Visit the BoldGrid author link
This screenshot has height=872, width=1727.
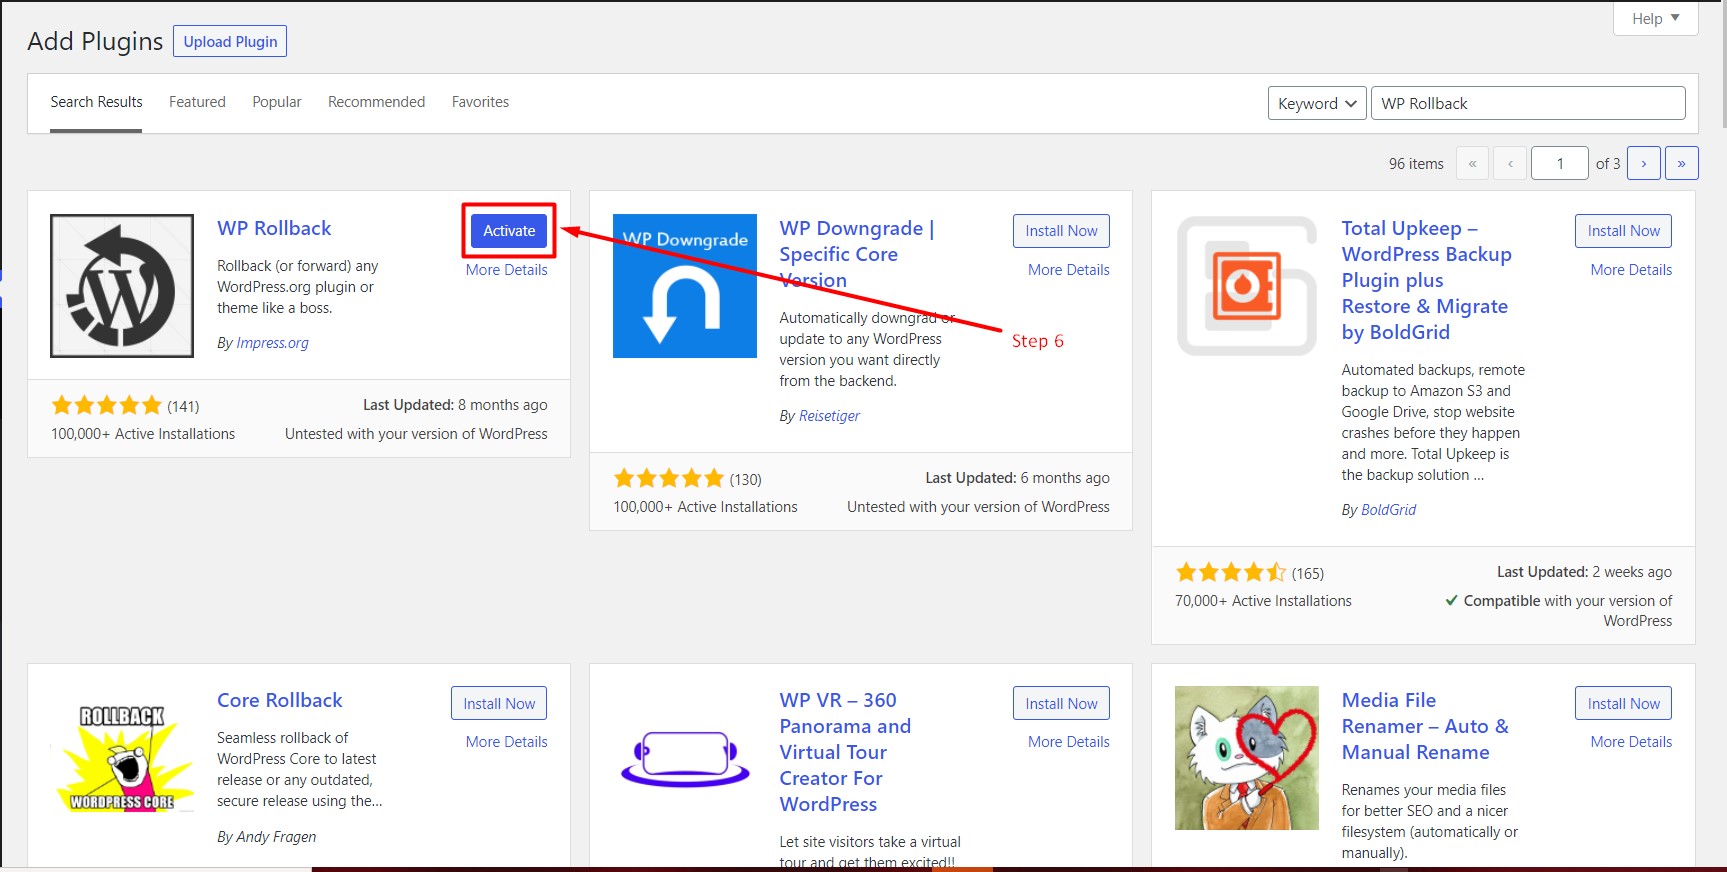(x=1389, y=510)
